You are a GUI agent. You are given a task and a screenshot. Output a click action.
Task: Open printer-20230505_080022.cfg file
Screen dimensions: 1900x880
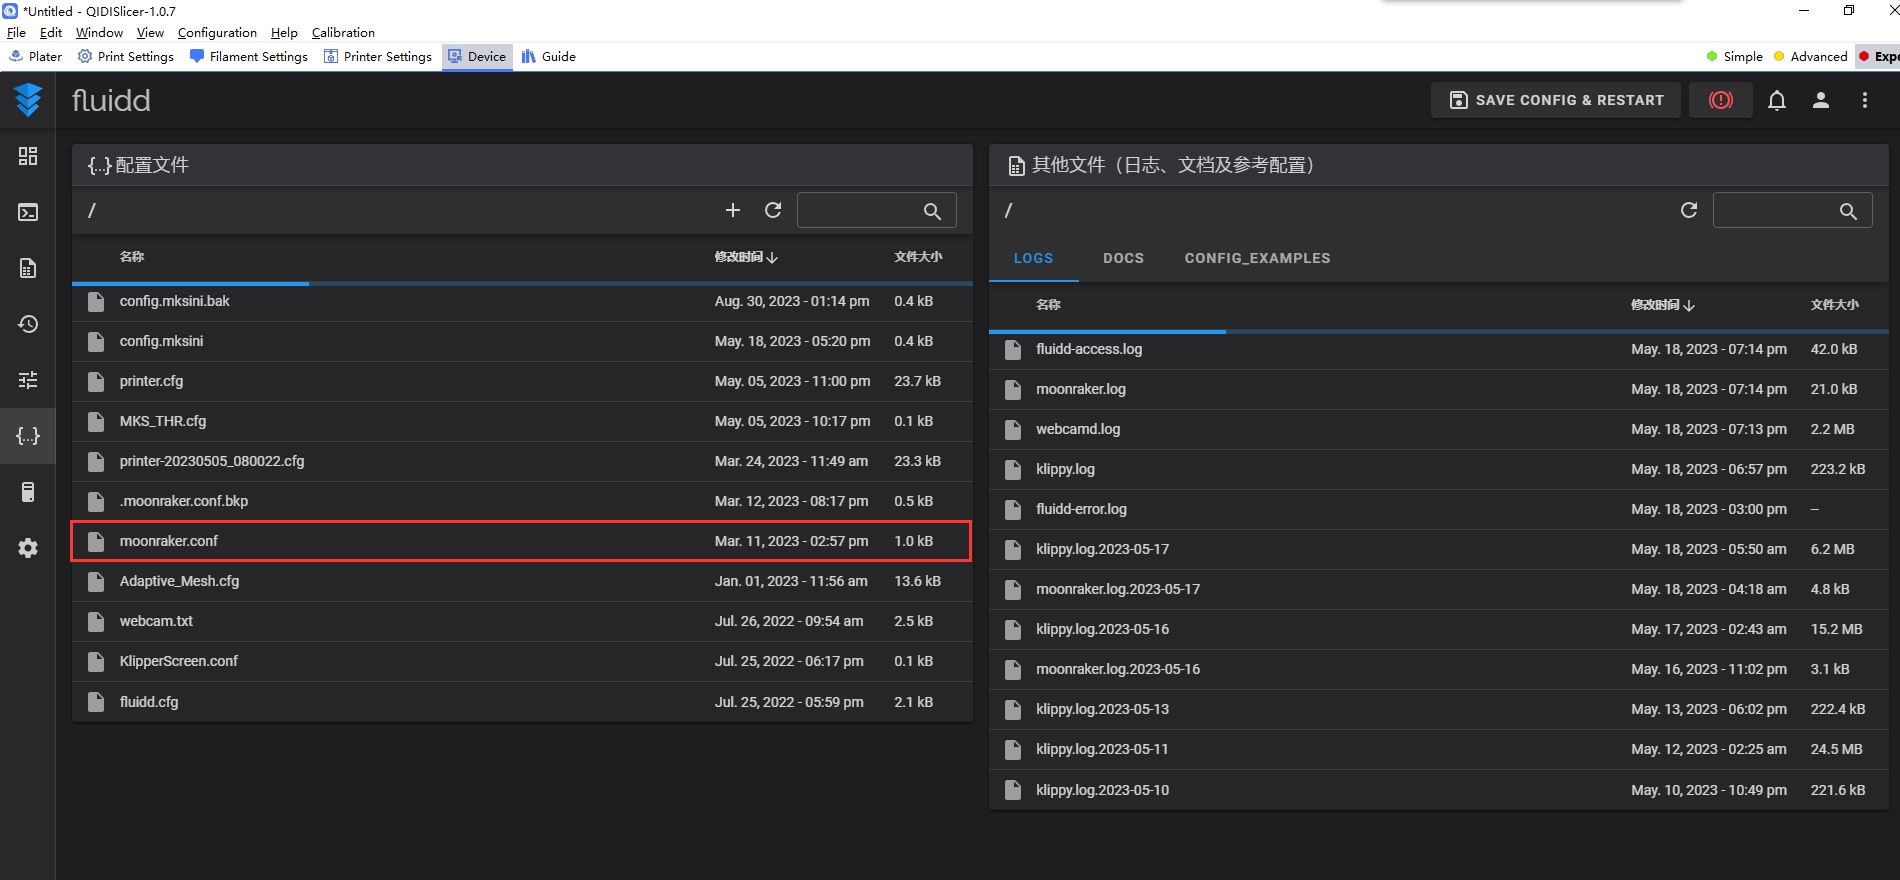tap(522, 461)
